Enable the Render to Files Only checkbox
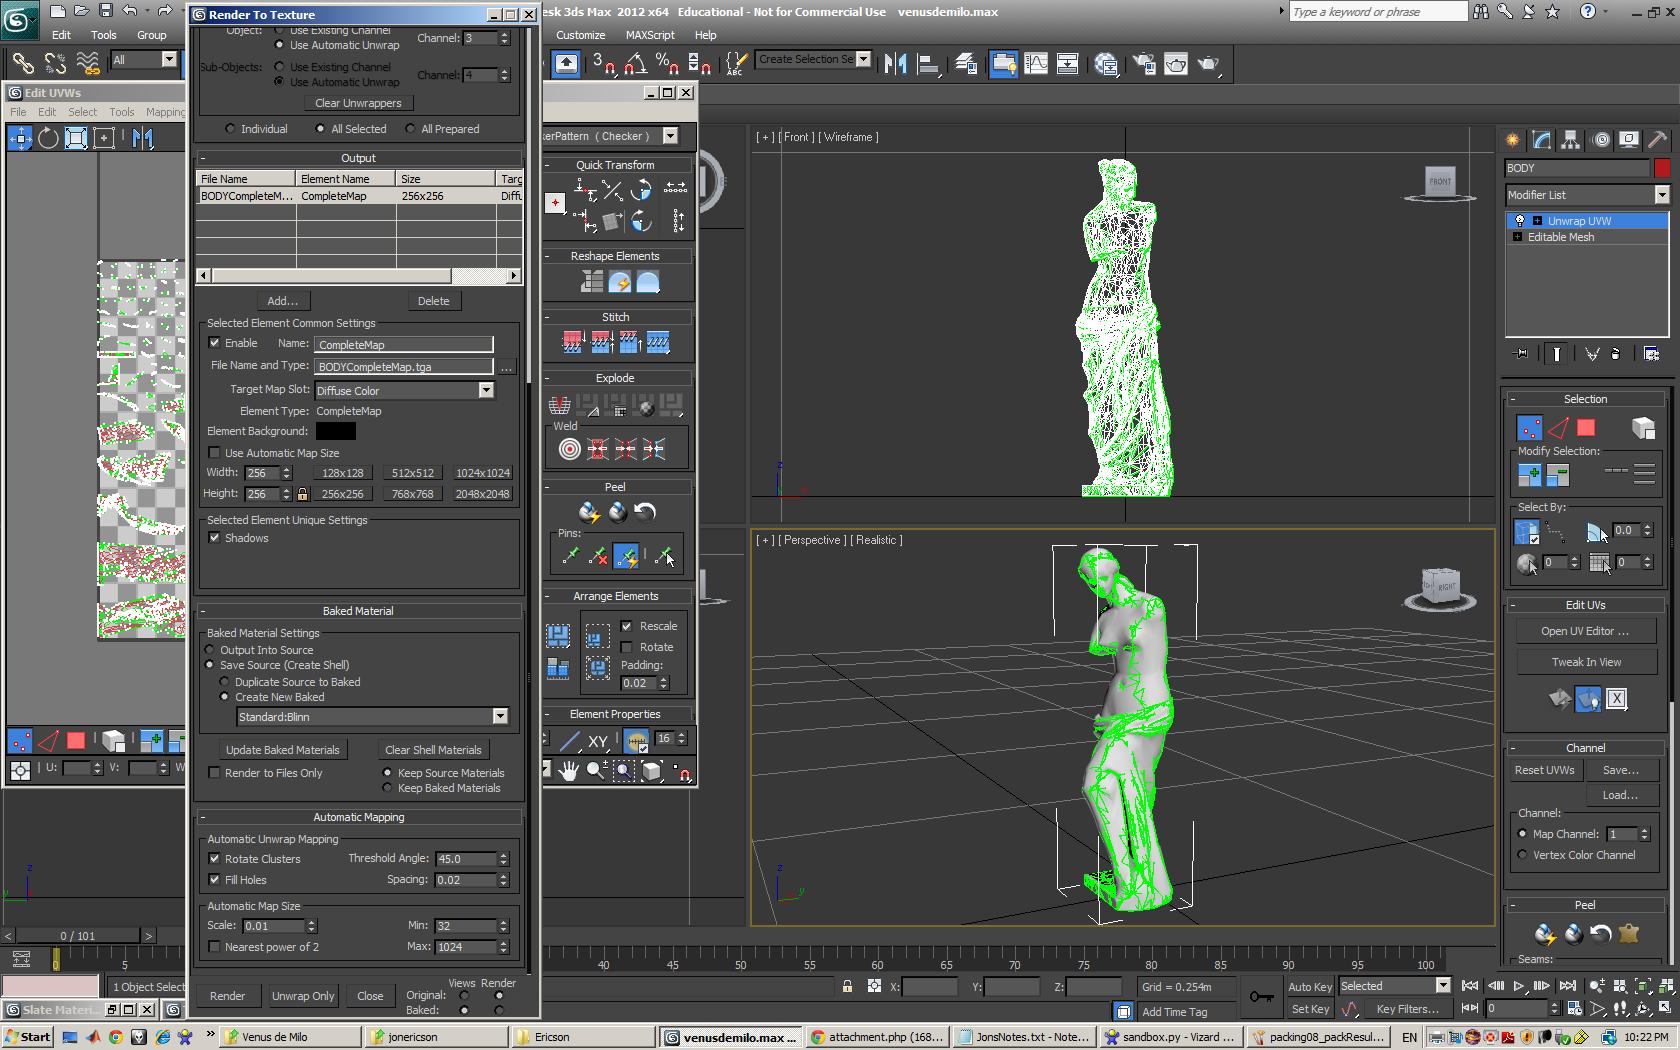The height and width of the screenshot is (1050, 1680). click(214, 773)
